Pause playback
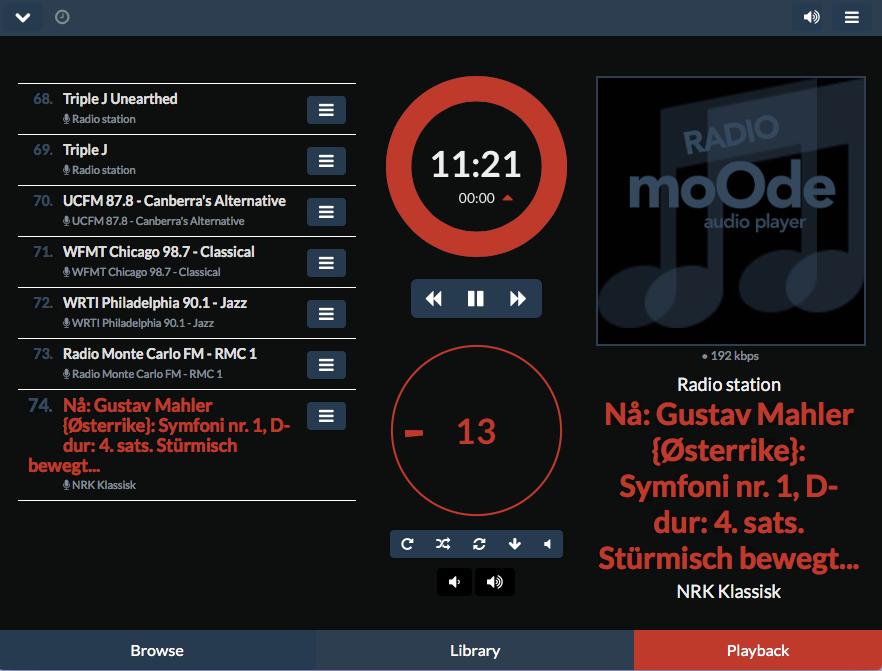This screenshot has height=671, width=882. [x=476, y=299]
